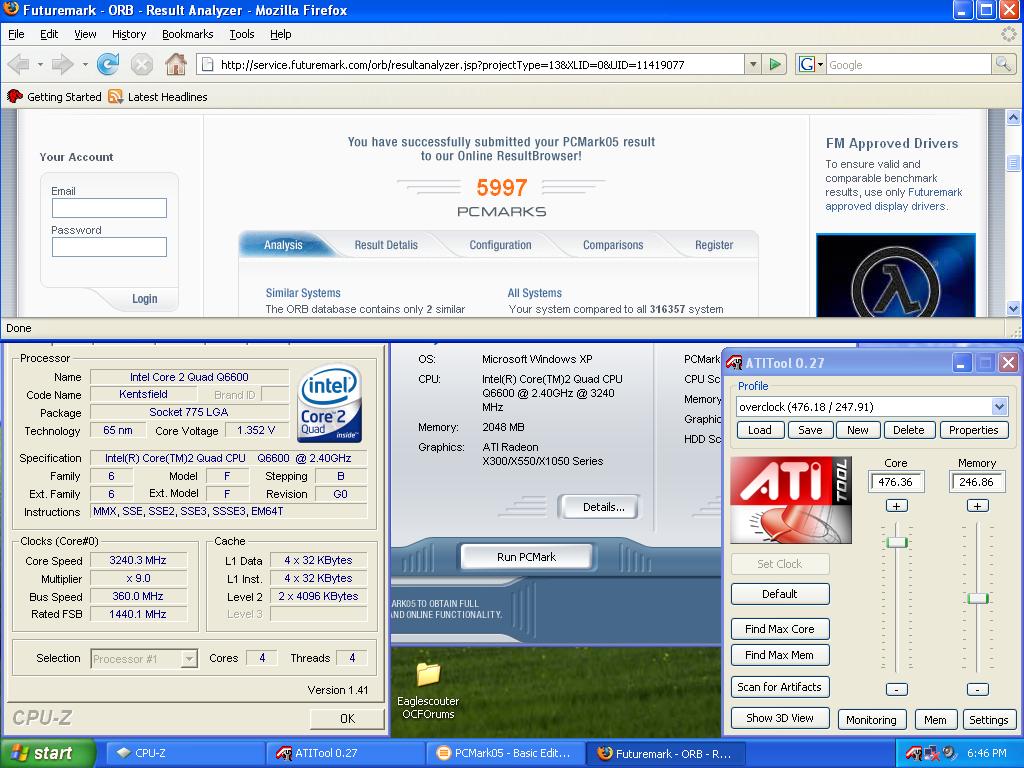Open the Tools menu in Firefox
The height and width of the screenshot is (768, 1024).
coord(242,34)
